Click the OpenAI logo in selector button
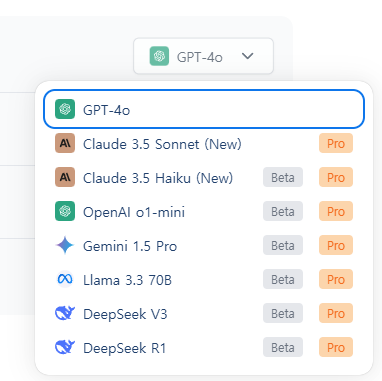Screen dimensions: 382x381 159,56
